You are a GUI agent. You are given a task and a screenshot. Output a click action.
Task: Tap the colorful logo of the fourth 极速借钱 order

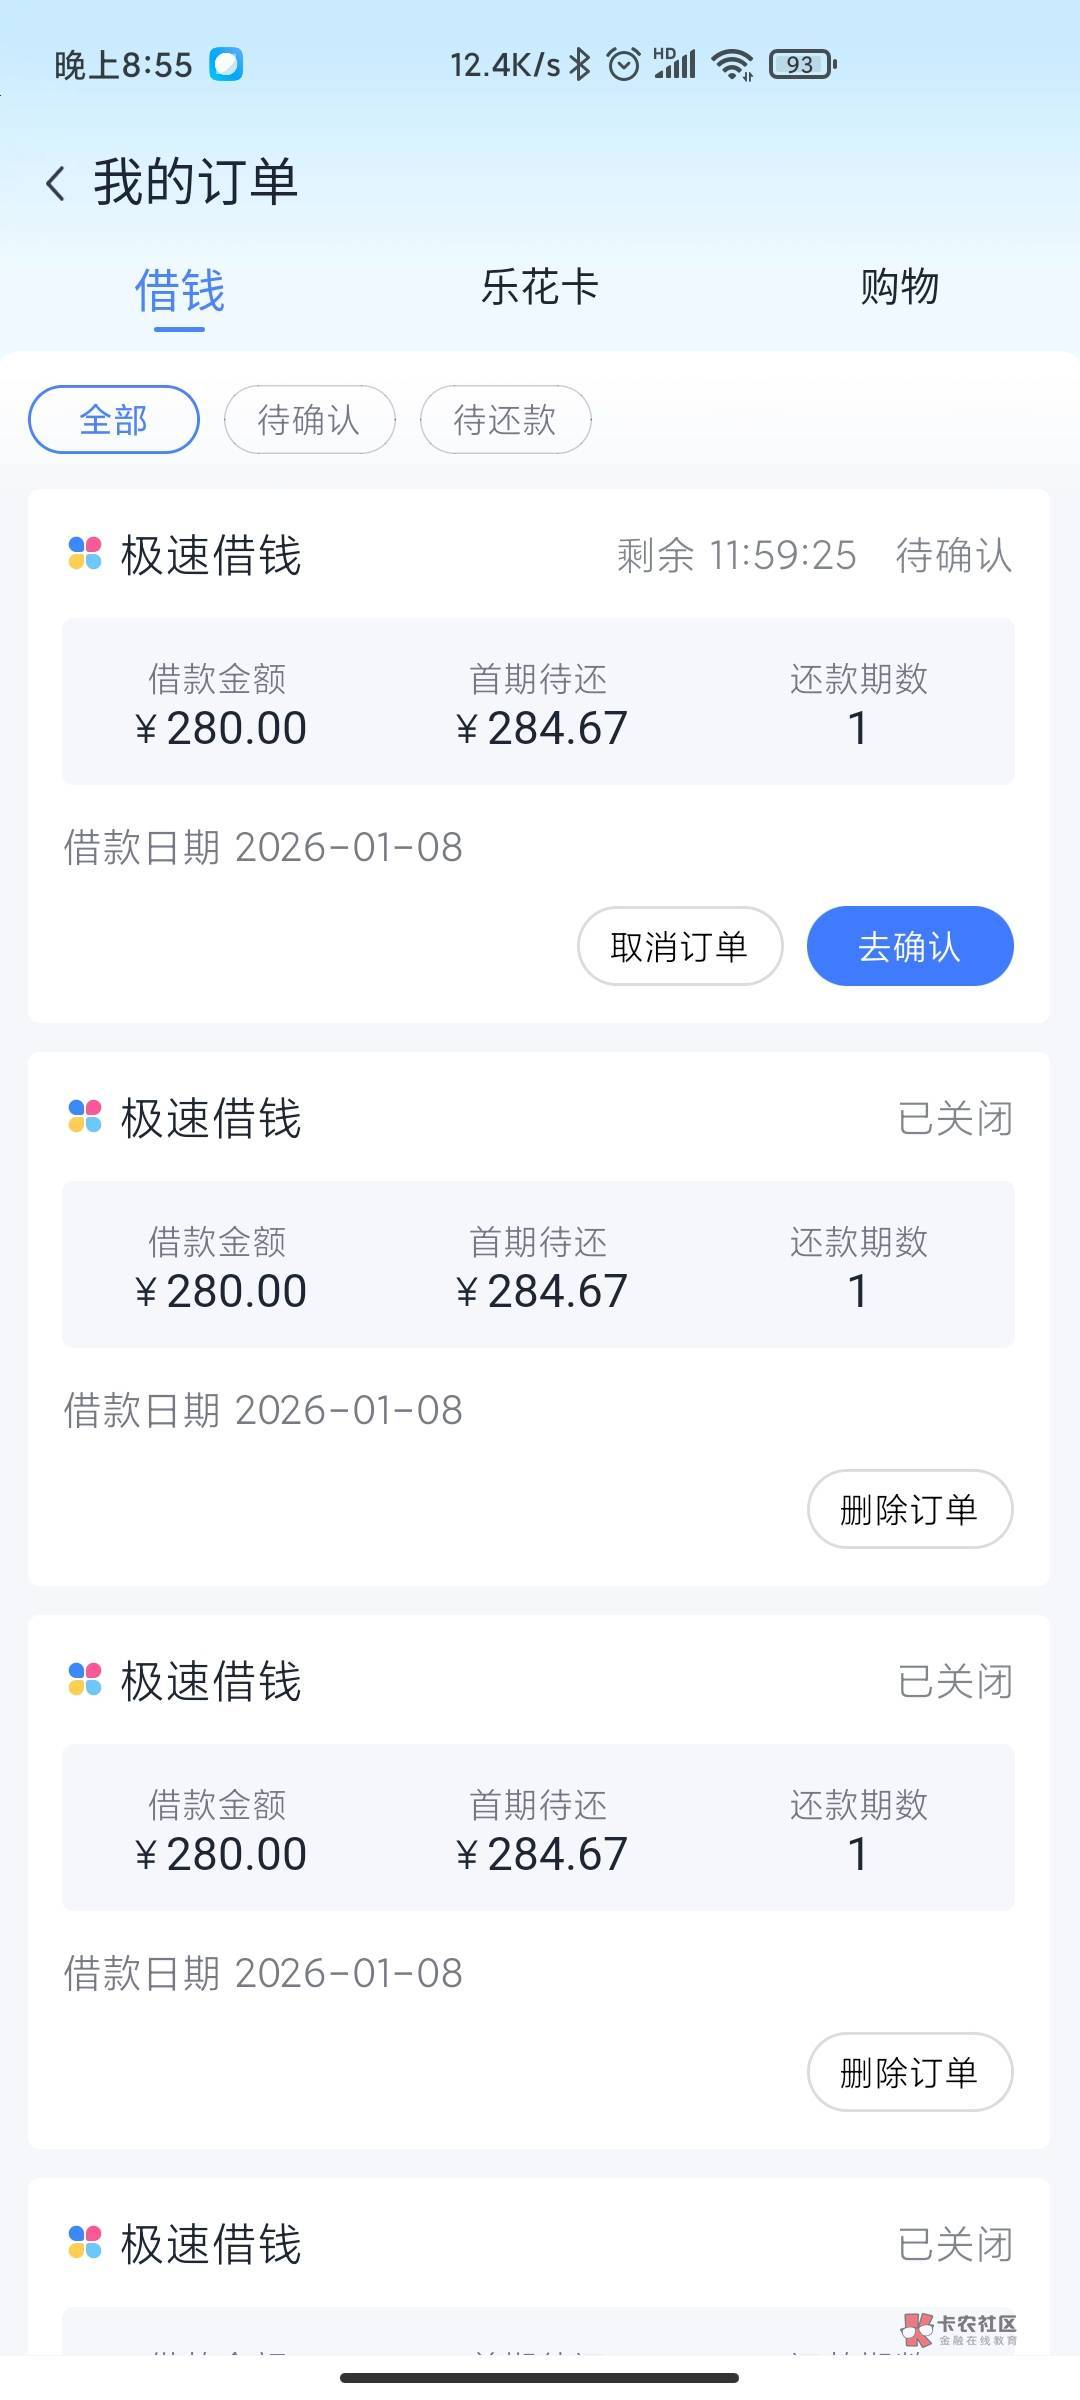click(85, 2243)
